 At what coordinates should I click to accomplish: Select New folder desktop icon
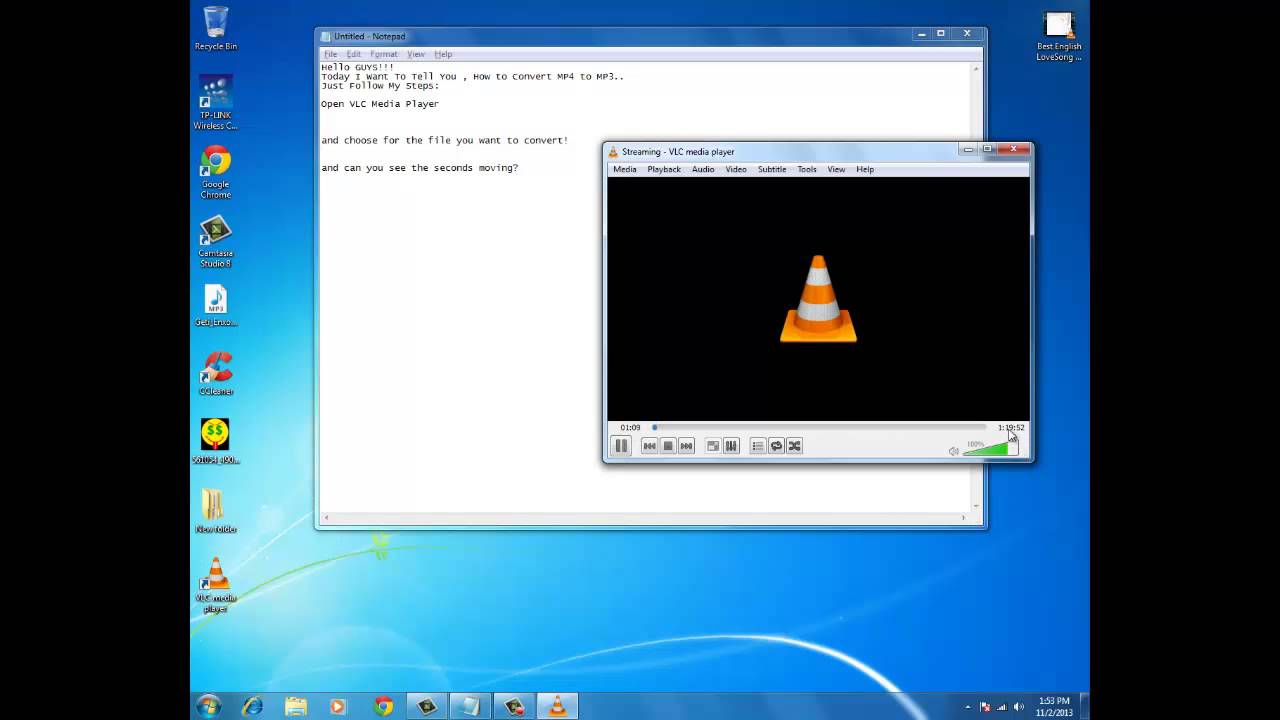(x=216, y=511)
